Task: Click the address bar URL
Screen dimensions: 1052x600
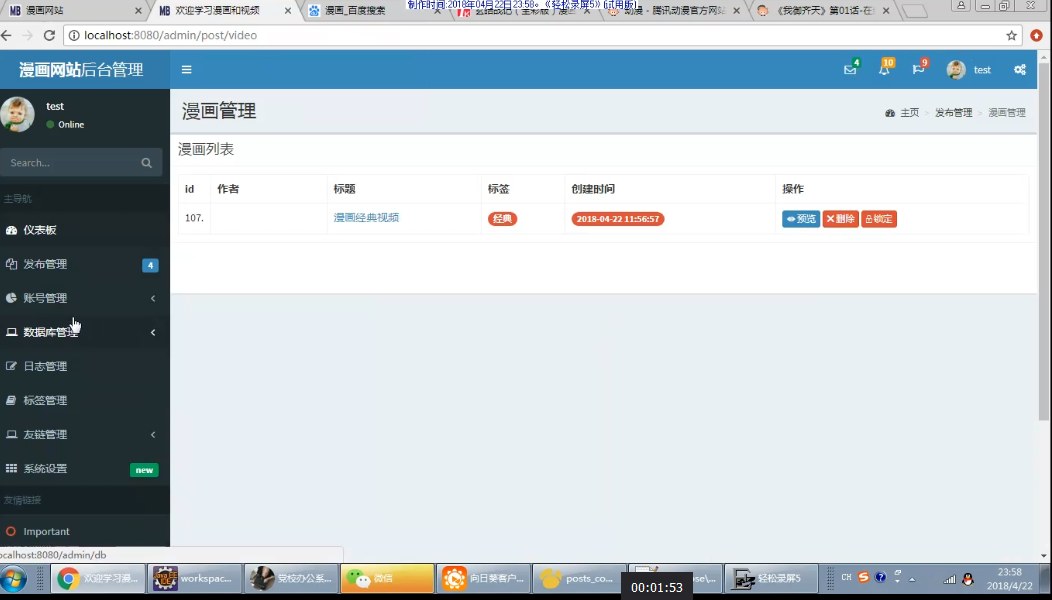Action: click(x=170, y=36)
